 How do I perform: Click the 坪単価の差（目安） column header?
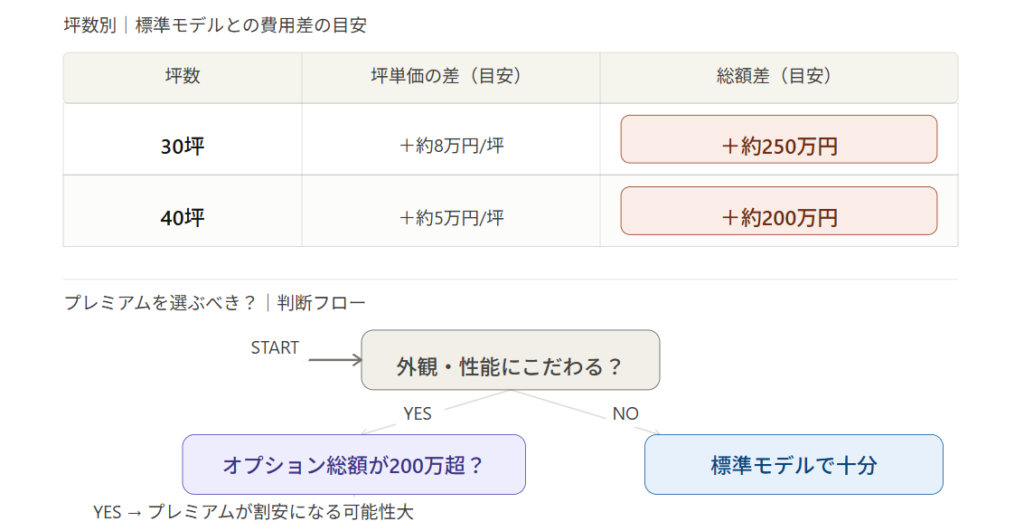point(450,77)
